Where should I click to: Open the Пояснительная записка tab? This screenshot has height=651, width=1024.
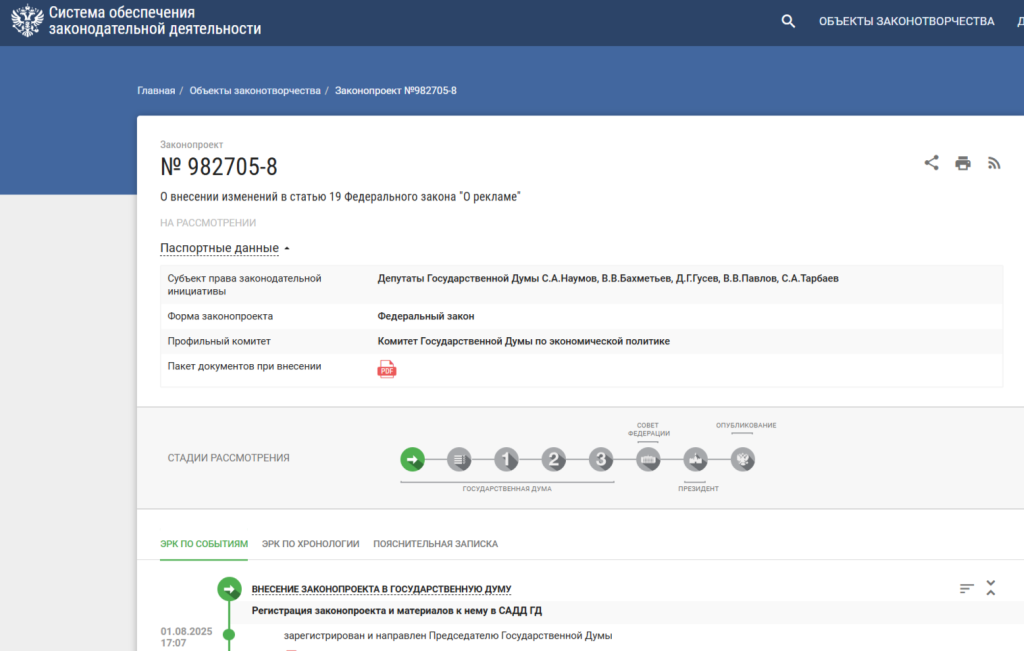(435, 544)
